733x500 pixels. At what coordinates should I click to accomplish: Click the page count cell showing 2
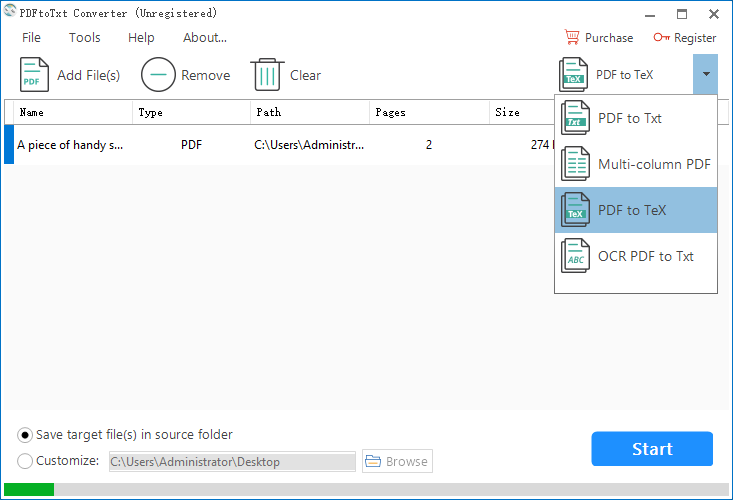[x=429, y=145]
